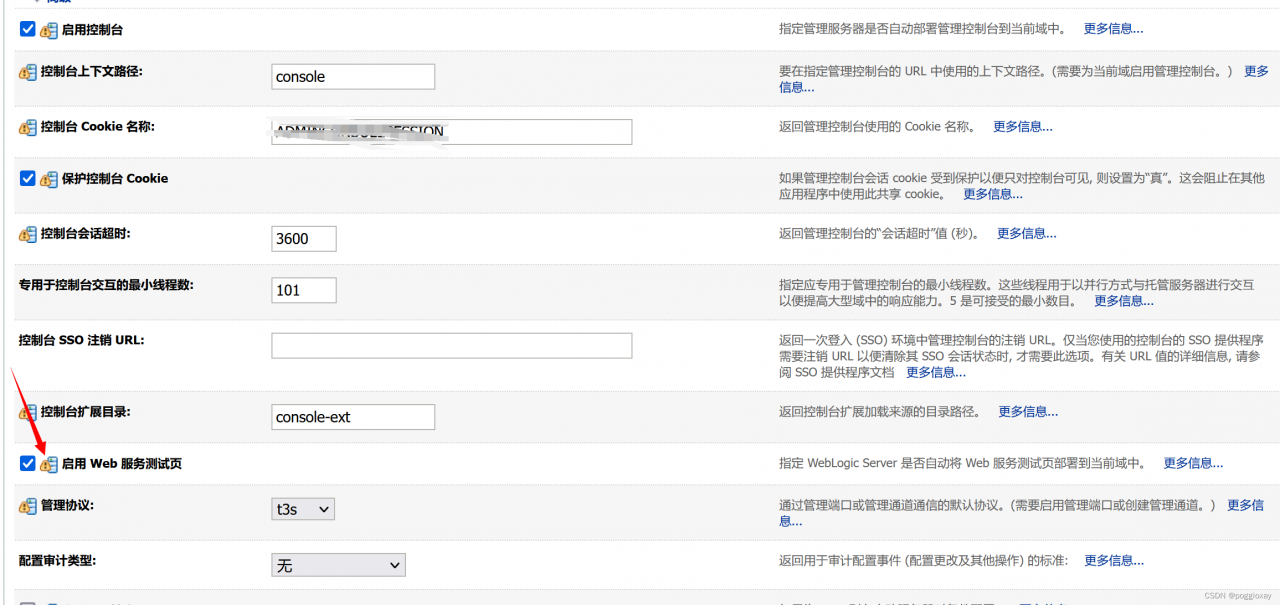
Task: Open 更多信息 link for 启用控制台 description
Action: 1113,29
